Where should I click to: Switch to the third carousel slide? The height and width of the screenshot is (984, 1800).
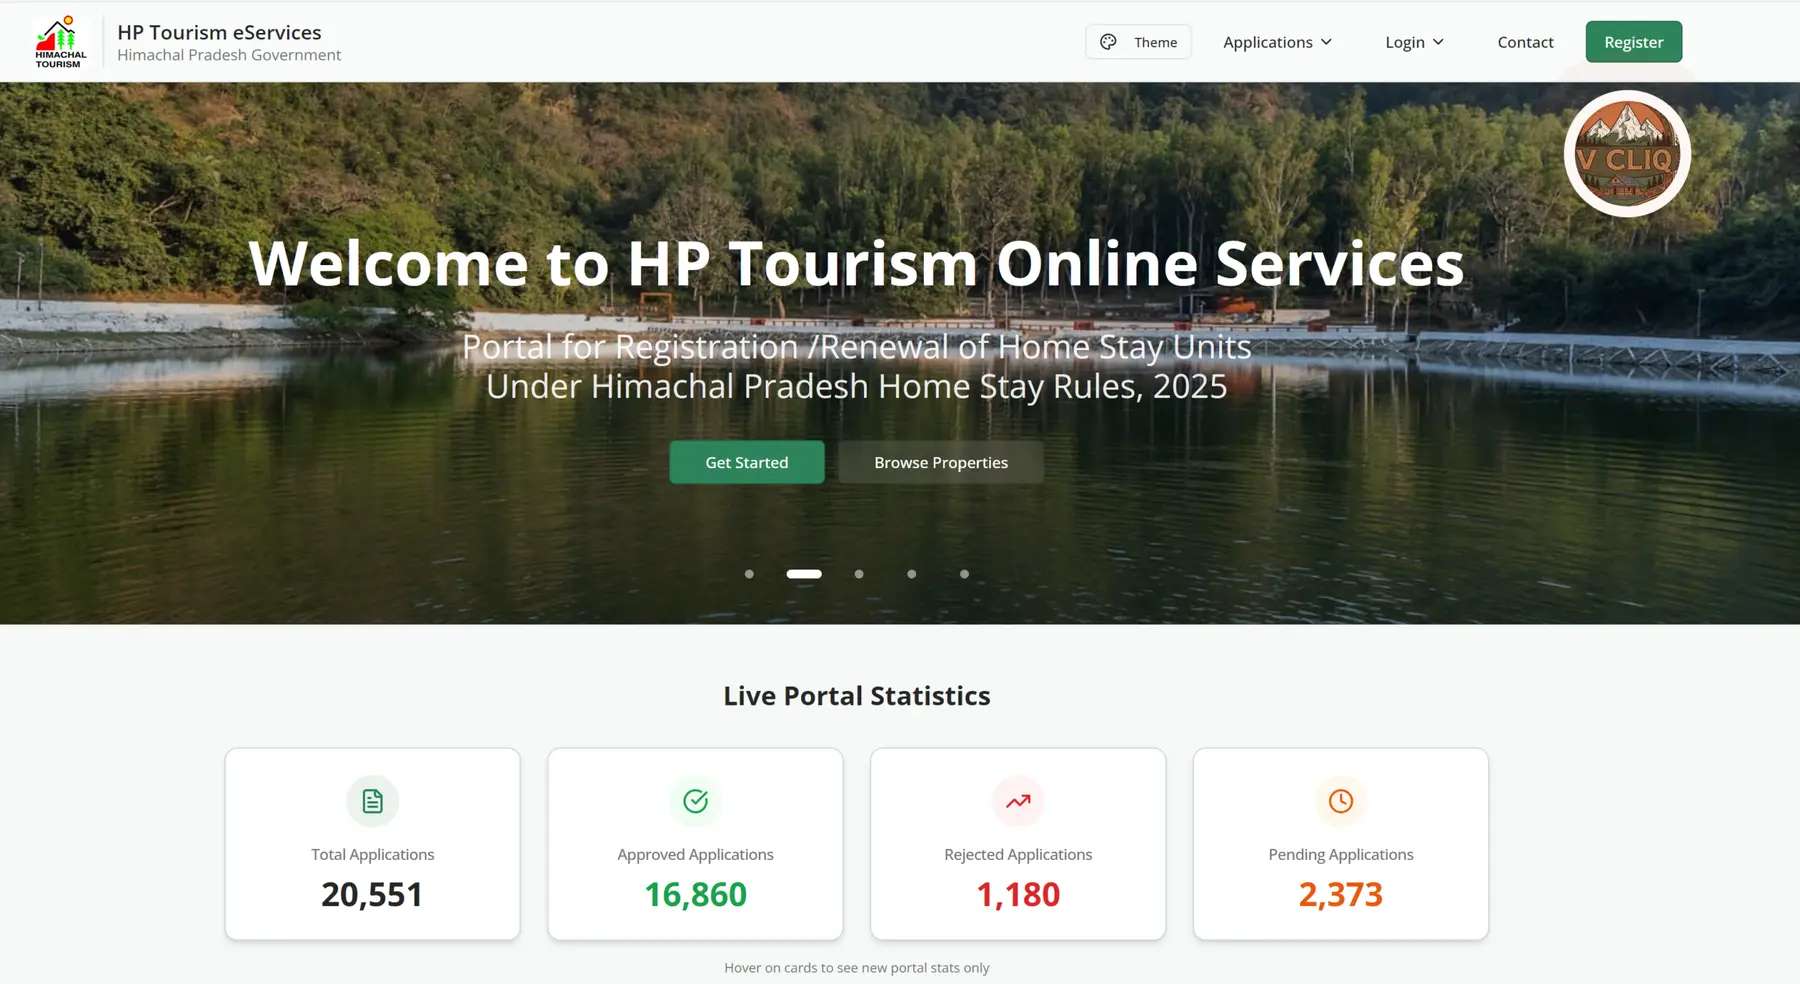[858, 574]
